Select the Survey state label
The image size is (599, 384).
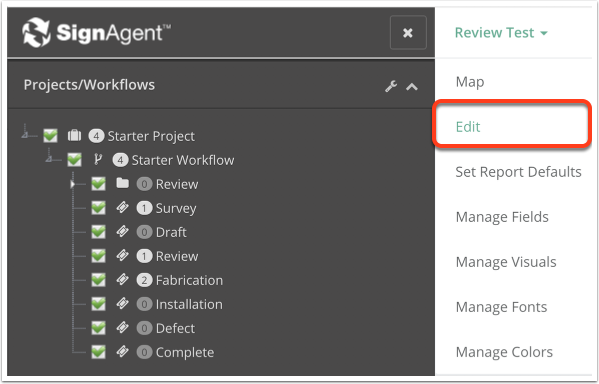tap(176, 209)
